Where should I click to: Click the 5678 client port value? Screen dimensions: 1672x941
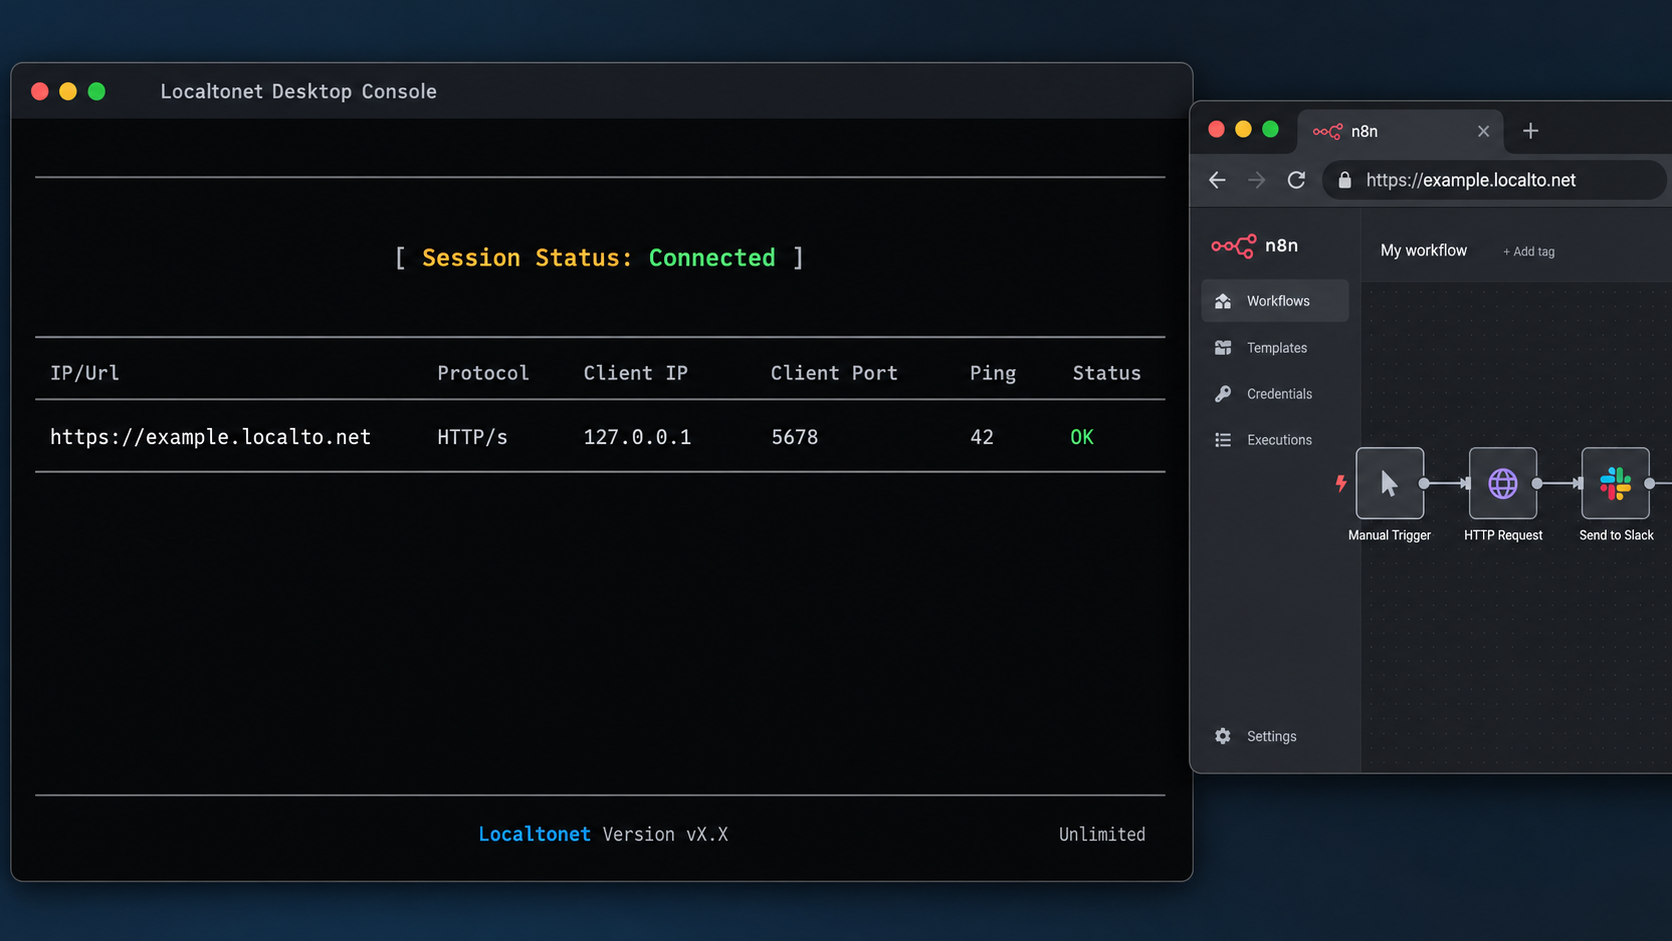(x=795, y=437)
